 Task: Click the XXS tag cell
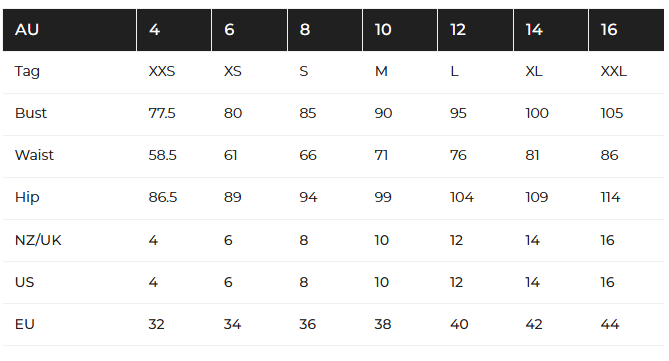174,71
